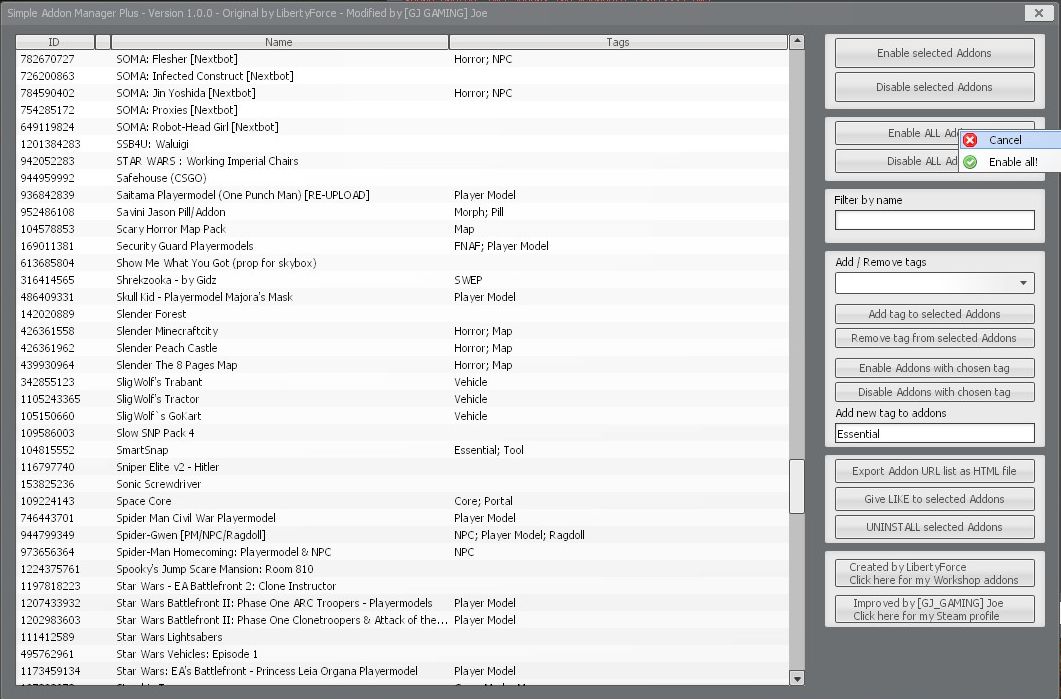
Task: Select 'Slender Forest' addon row
Action: click(402, 314)
